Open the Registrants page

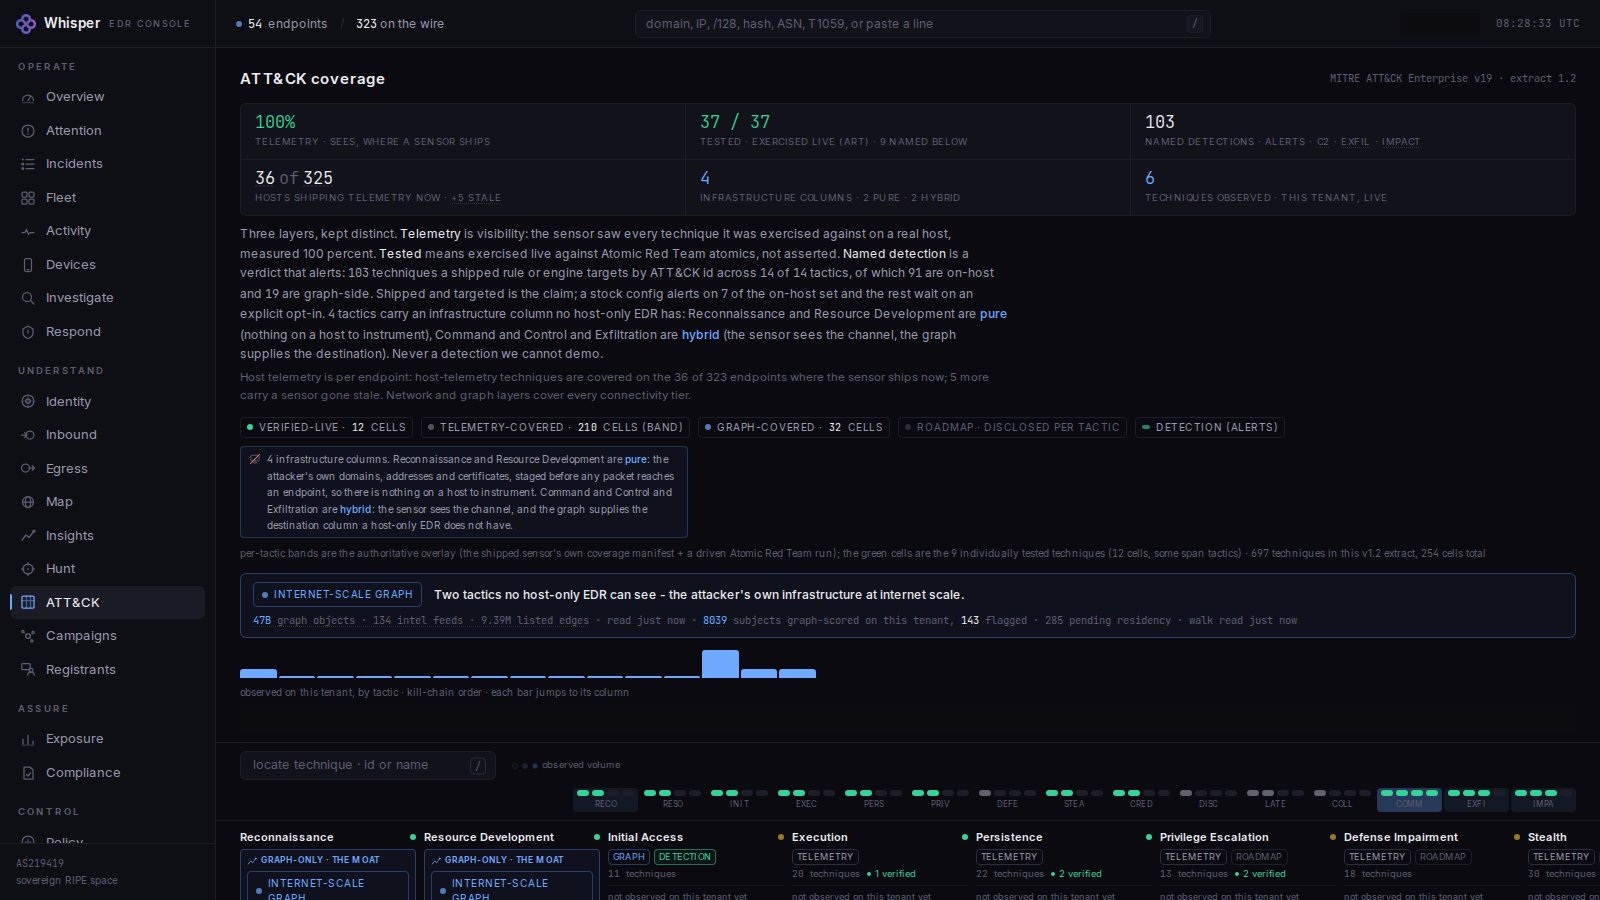(107, 670)
